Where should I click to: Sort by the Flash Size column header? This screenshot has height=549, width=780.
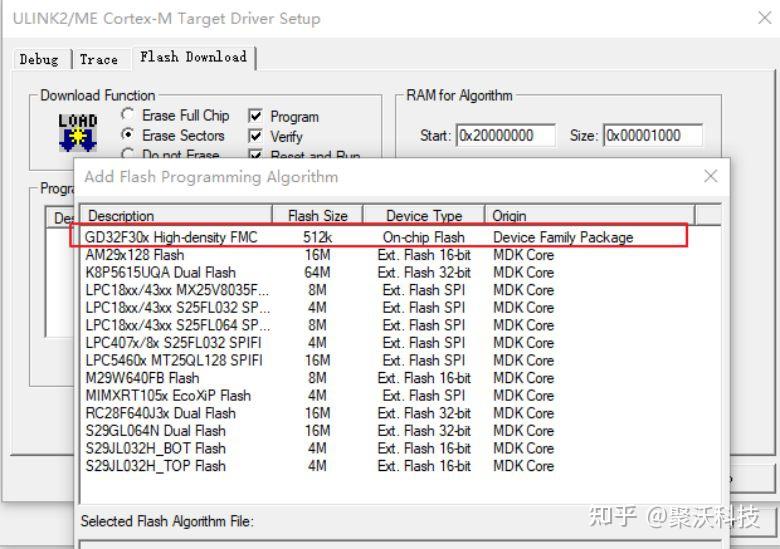pyautogui.click(x=317, y=215)
